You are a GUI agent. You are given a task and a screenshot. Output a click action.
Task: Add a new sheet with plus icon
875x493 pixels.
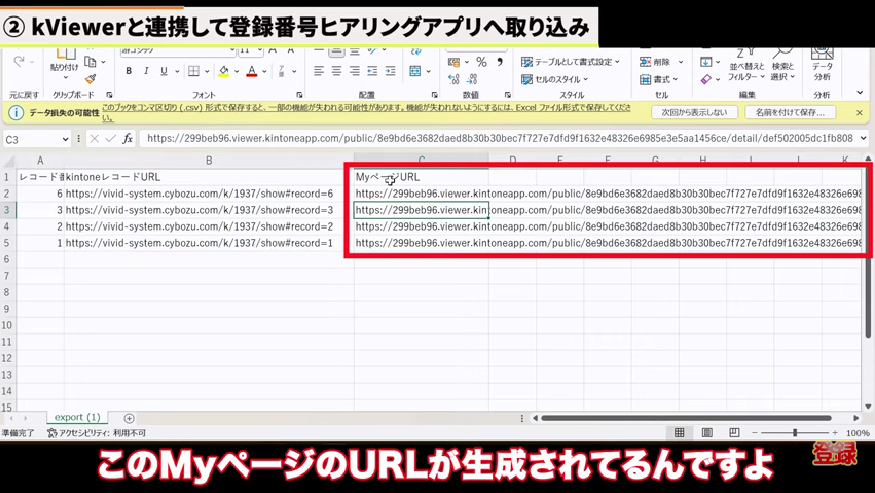click(x=129, y=418)
